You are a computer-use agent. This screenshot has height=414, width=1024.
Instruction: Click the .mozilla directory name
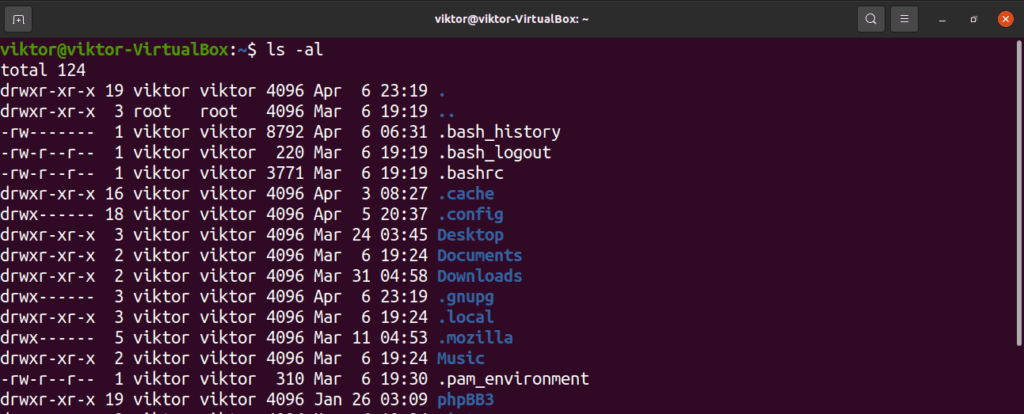tap(475, 338)
